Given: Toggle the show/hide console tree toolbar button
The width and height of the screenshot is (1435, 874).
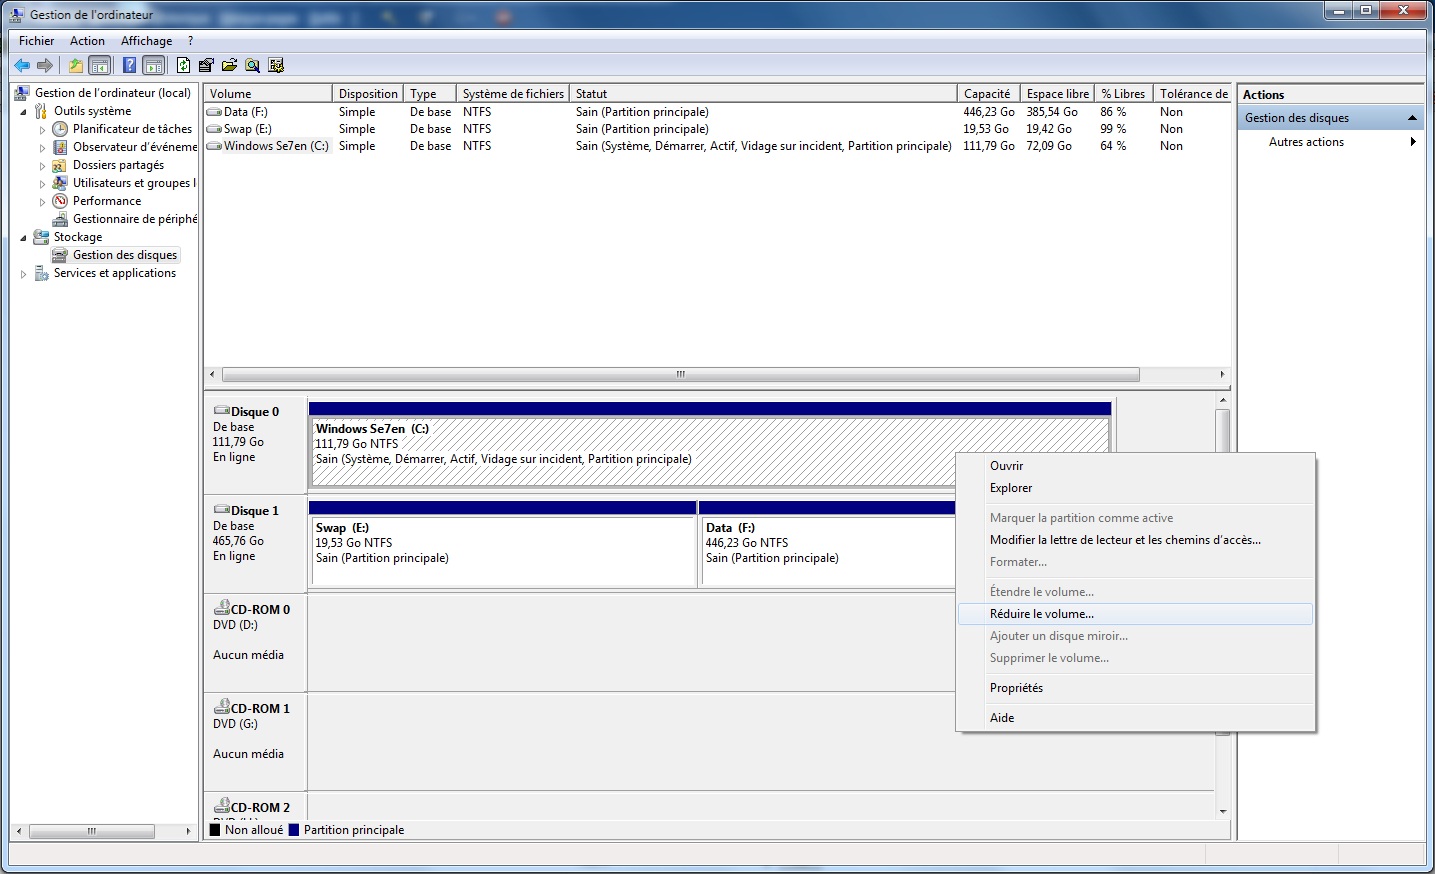Looking at the screenshot, I should pyautogui.click(x=100, y=66).
